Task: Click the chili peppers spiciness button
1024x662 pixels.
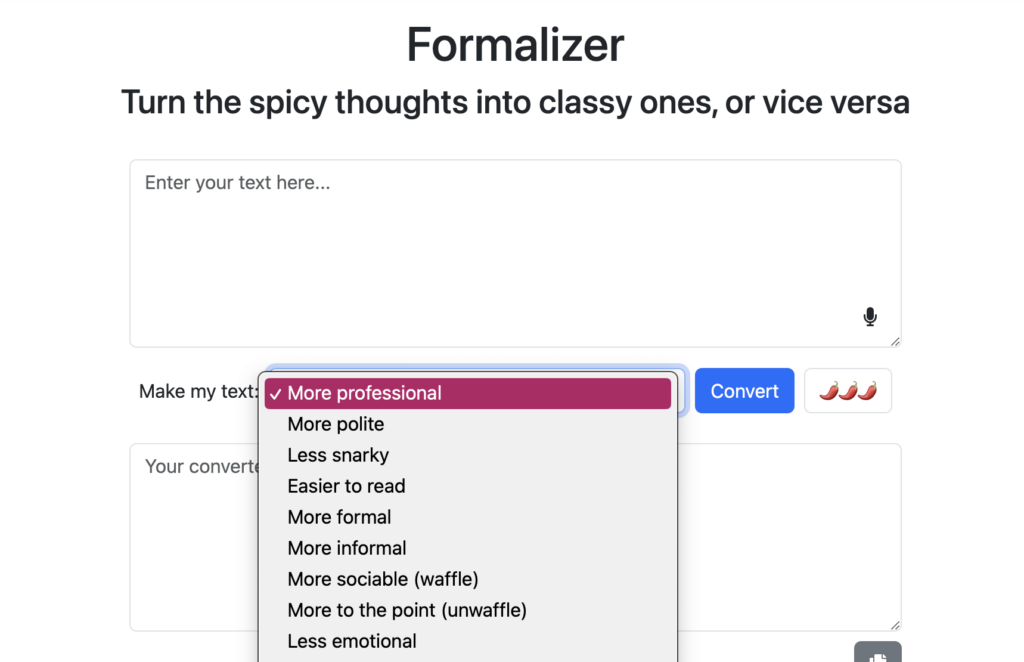Action: (847, 391)
